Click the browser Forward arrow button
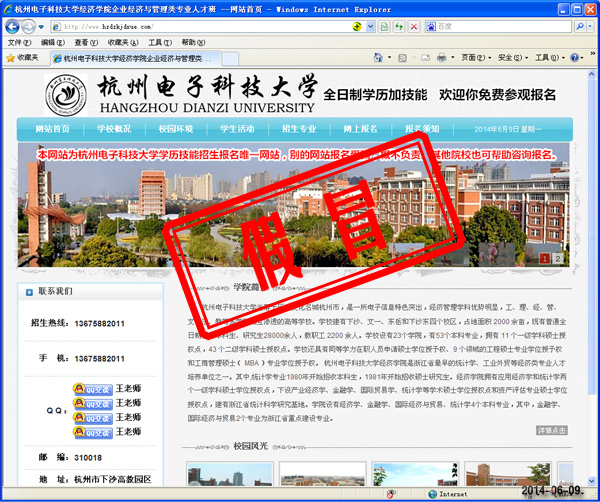The image size is (600, 502). (x=28, y=27)
